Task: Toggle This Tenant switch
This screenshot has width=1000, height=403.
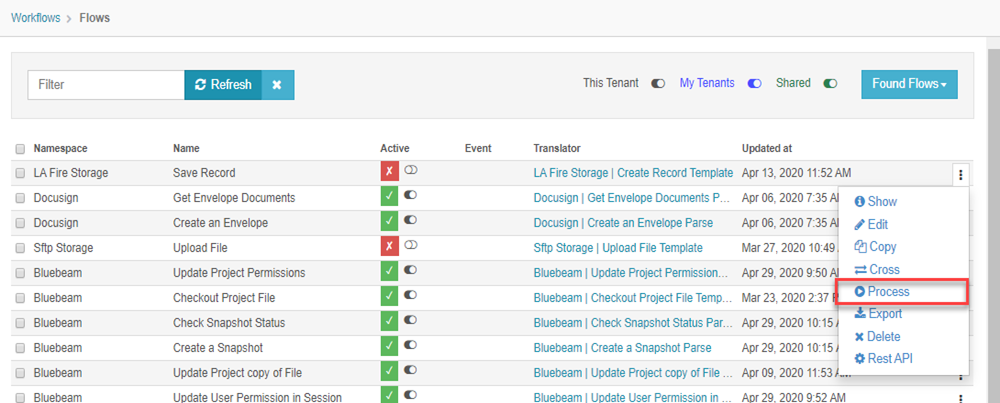Action: [658, 84]
